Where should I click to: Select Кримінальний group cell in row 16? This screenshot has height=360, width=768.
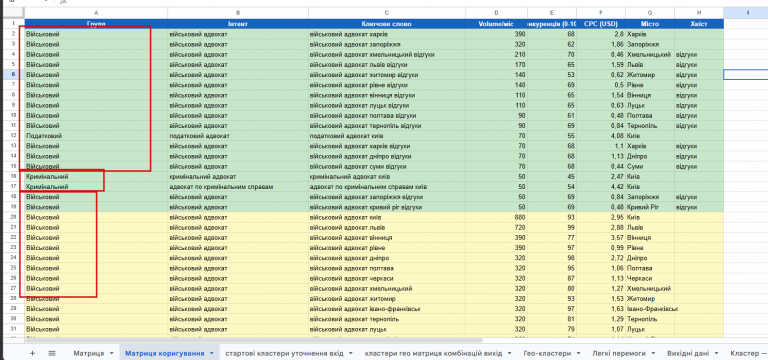click(96, 176)
